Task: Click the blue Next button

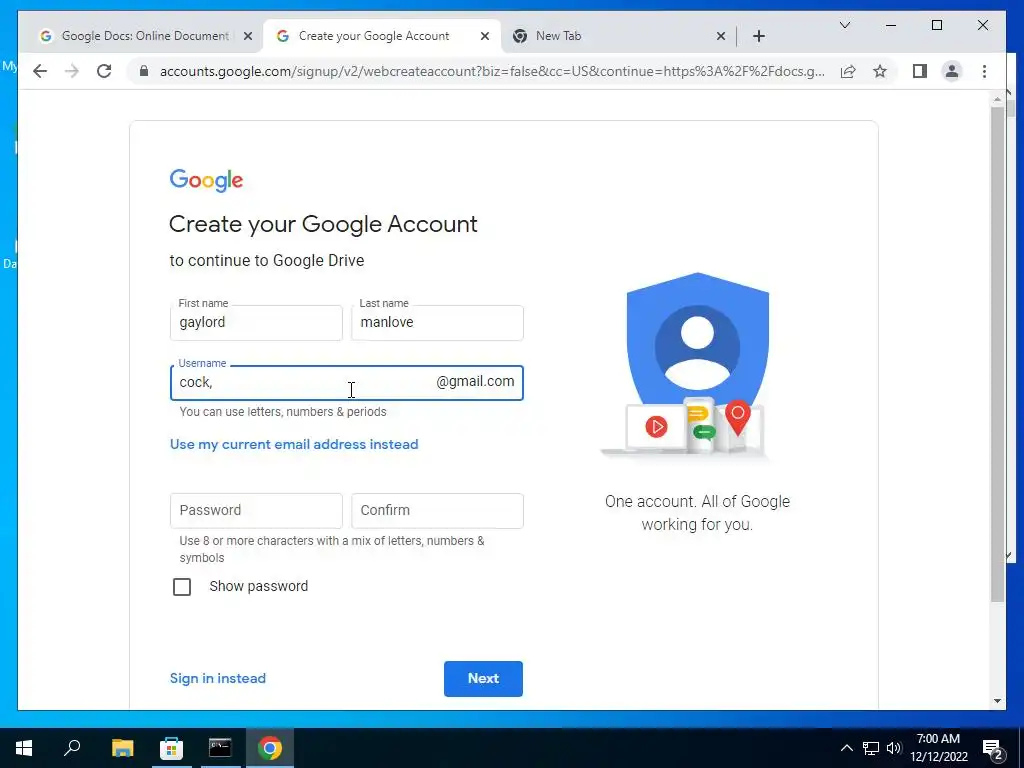Action: [483, 679]
